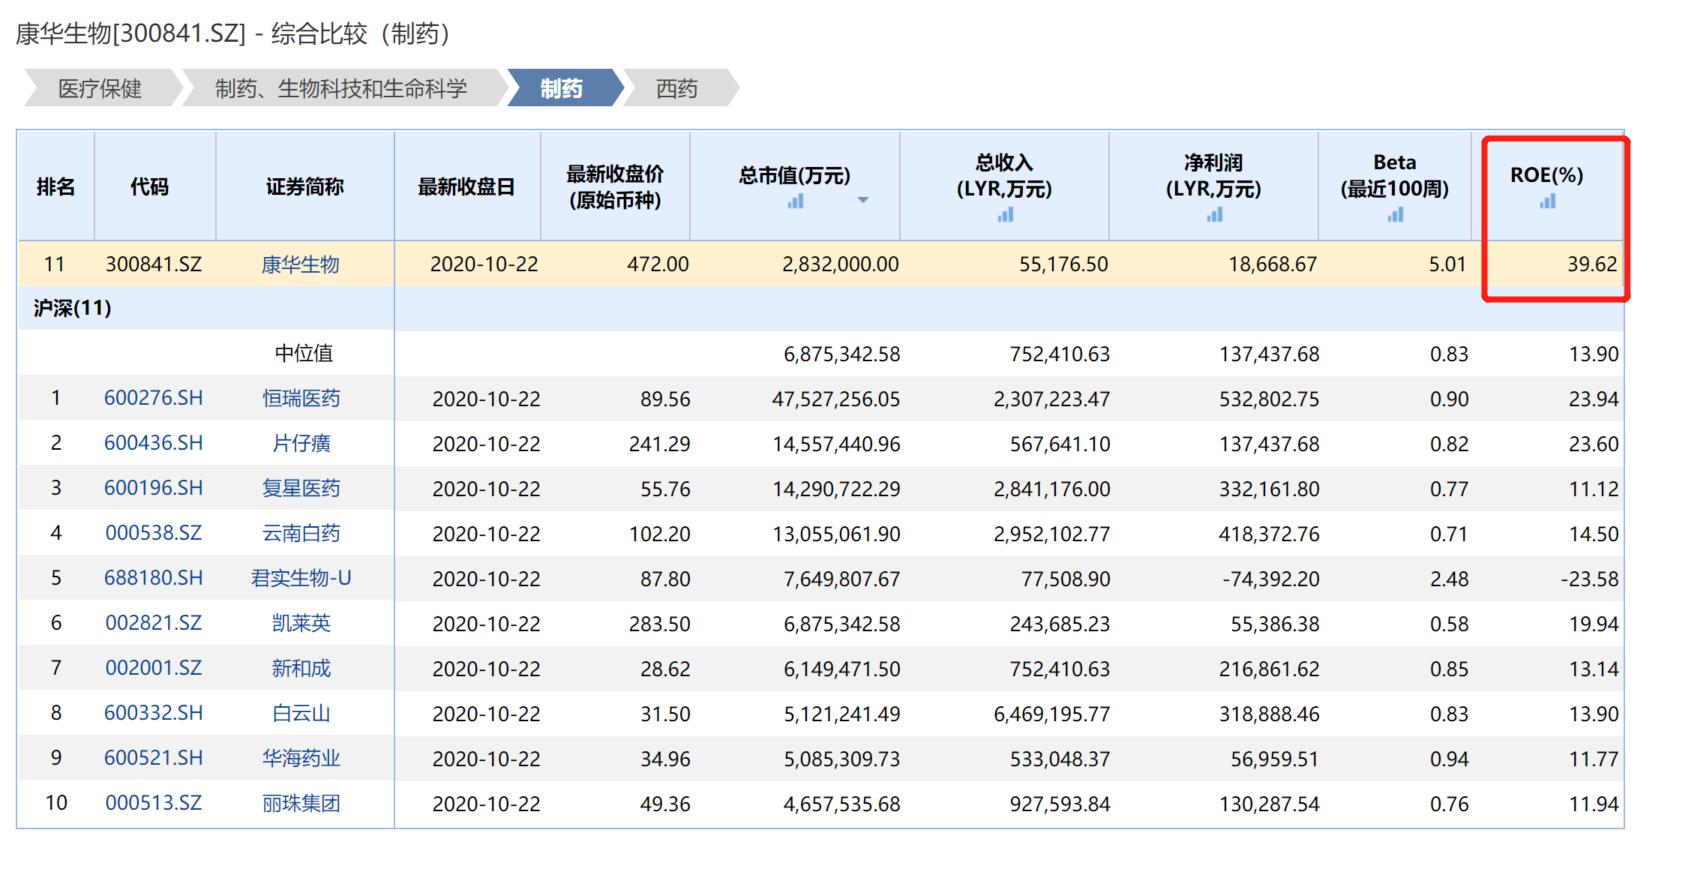Select net profit value -74,392.20
Screen dimensions: 1696x881
(x=1270, y=578)
